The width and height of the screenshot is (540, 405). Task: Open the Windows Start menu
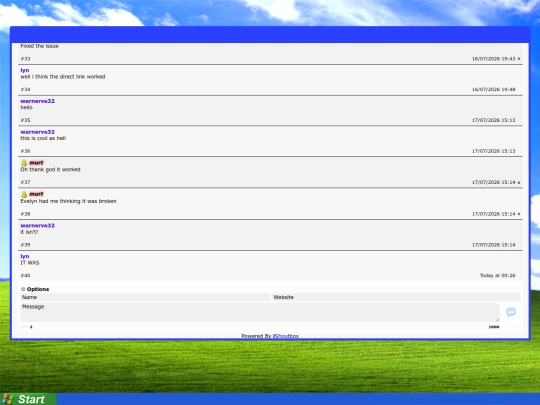click(28, 399)
